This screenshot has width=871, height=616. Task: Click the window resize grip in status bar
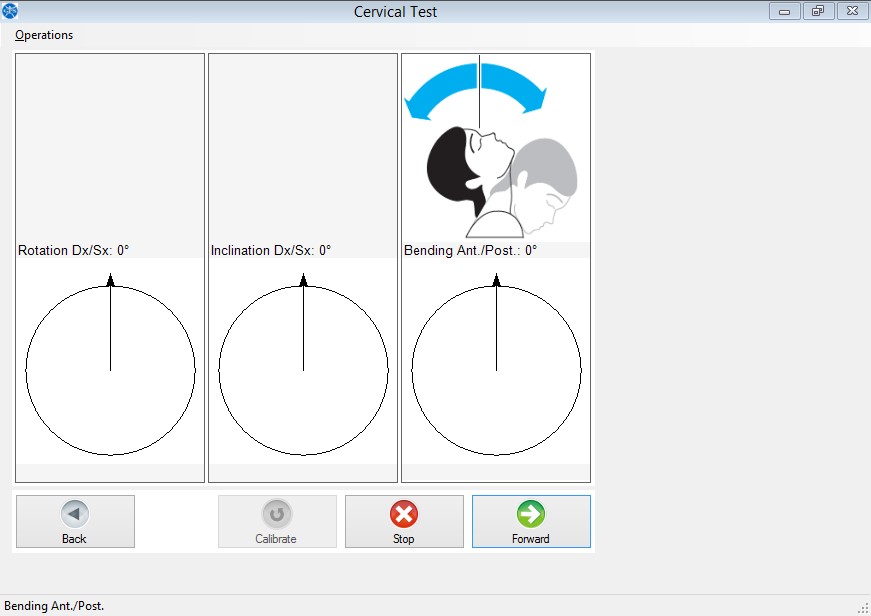(864, 609)
